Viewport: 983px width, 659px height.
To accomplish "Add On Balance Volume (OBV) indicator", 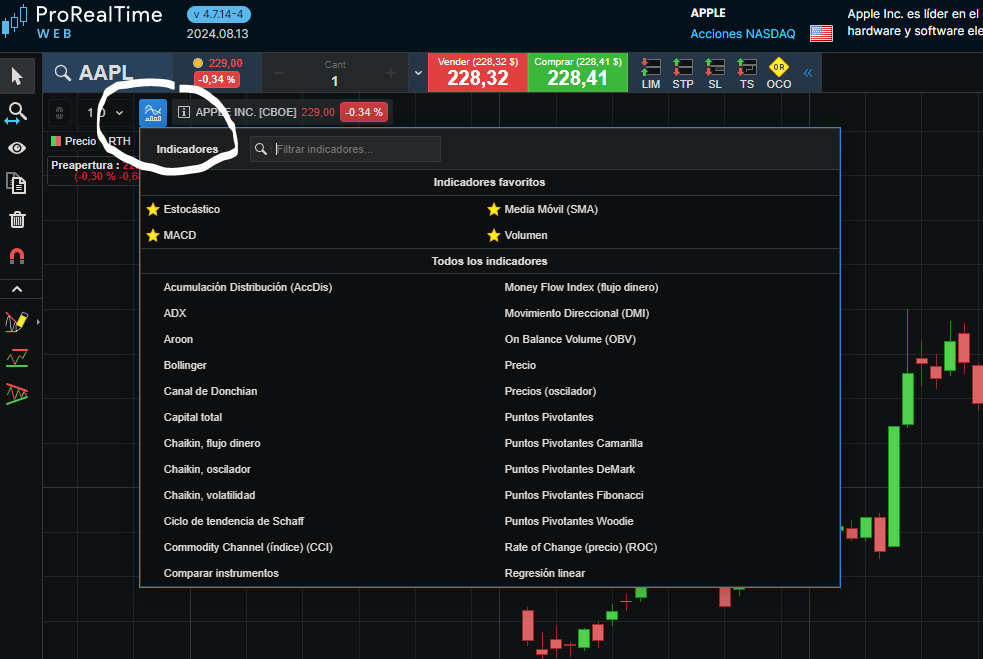I will tap(570, 339).
